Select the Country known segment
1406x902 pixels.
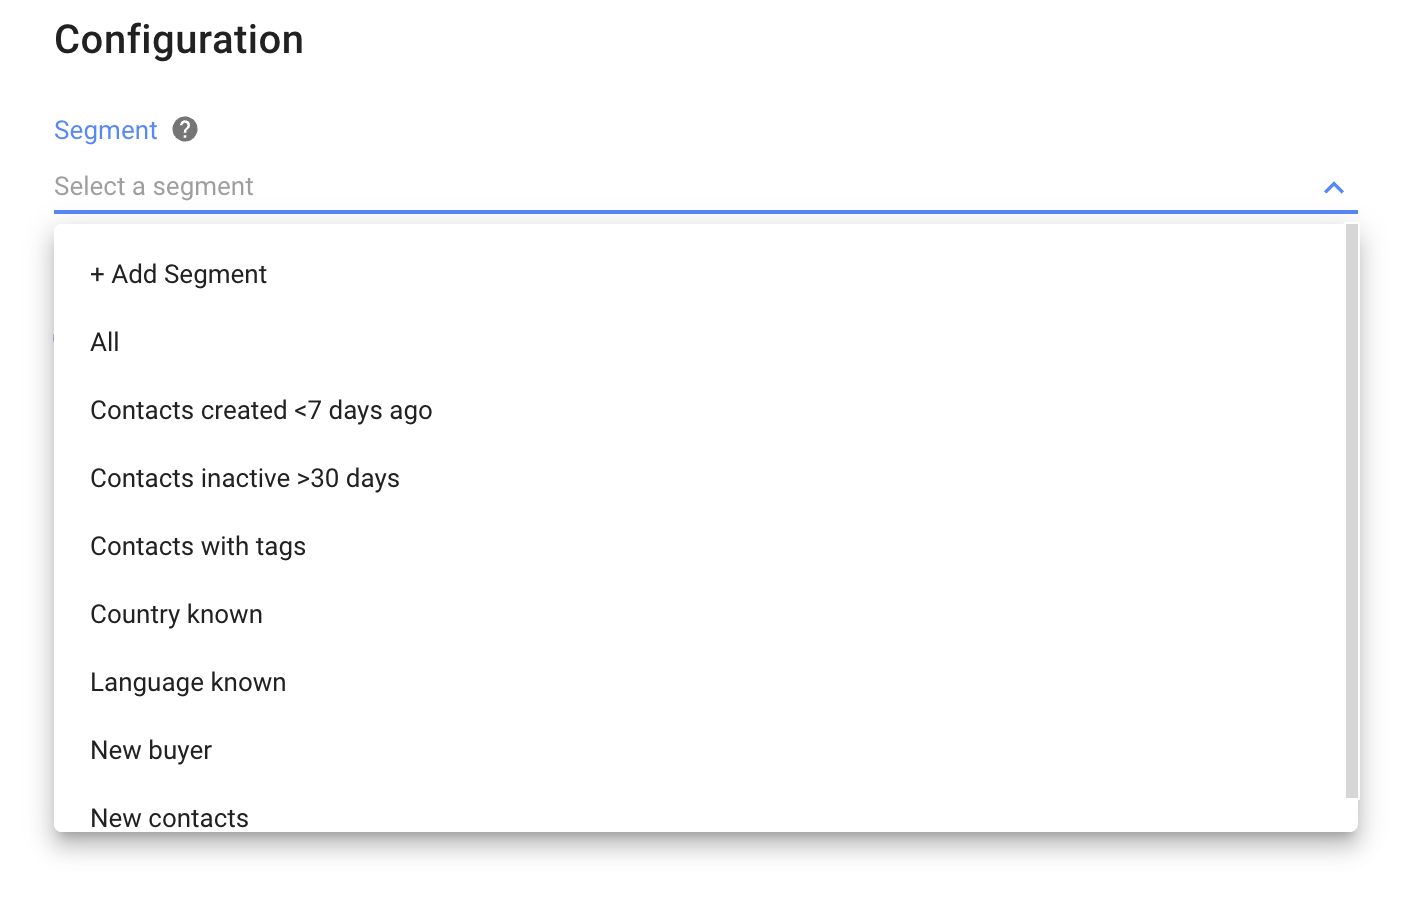(176, 614)
